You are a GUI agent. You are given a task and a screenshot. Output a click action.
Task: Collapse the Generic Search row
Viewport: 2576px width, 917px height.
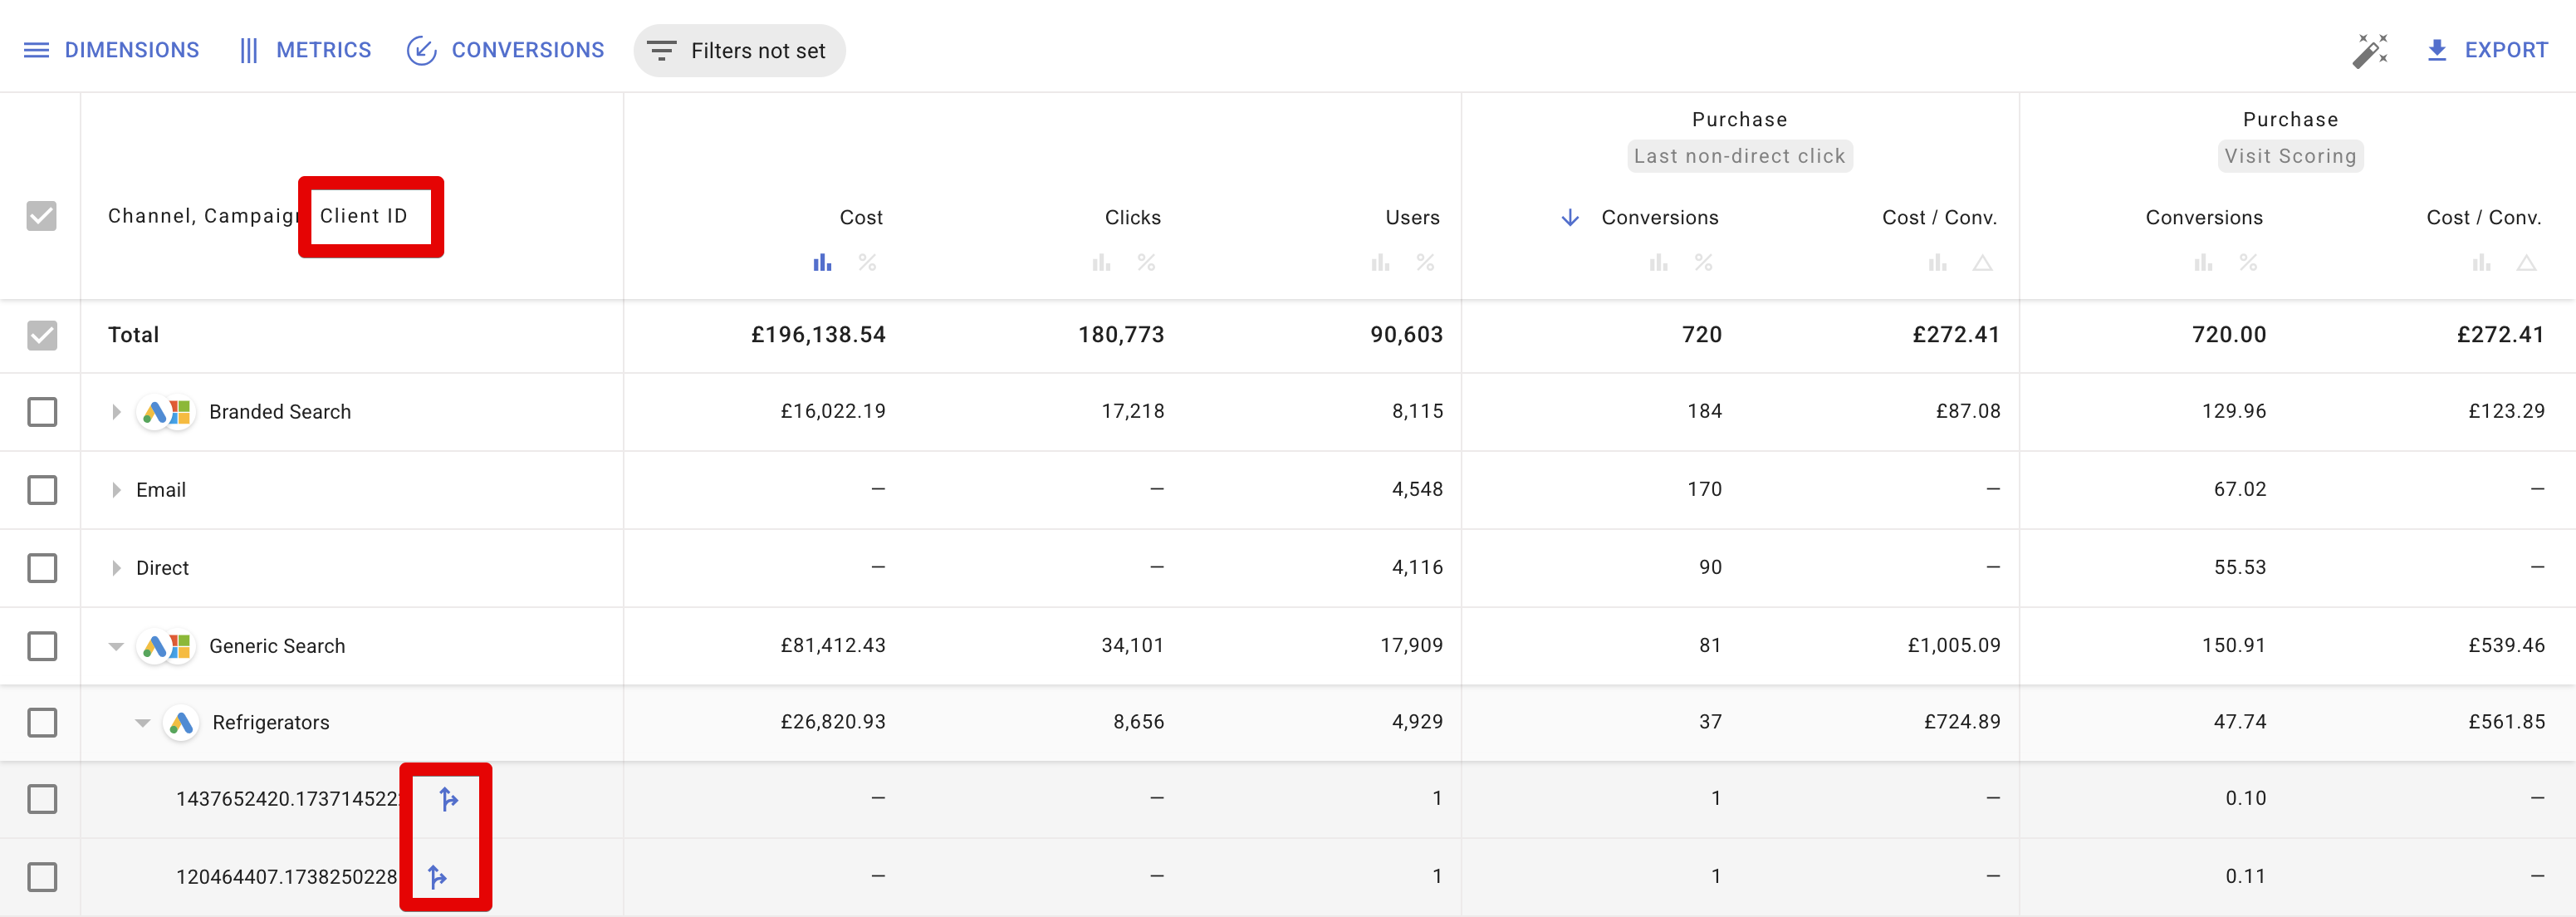click(x=114, y=645)
